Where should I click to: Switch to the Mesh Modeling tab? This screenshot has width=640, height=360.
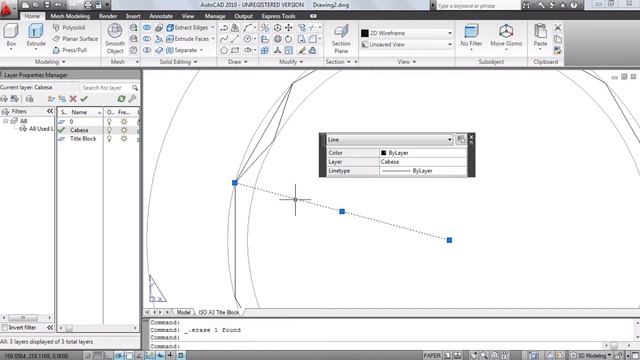click(70, 16)
